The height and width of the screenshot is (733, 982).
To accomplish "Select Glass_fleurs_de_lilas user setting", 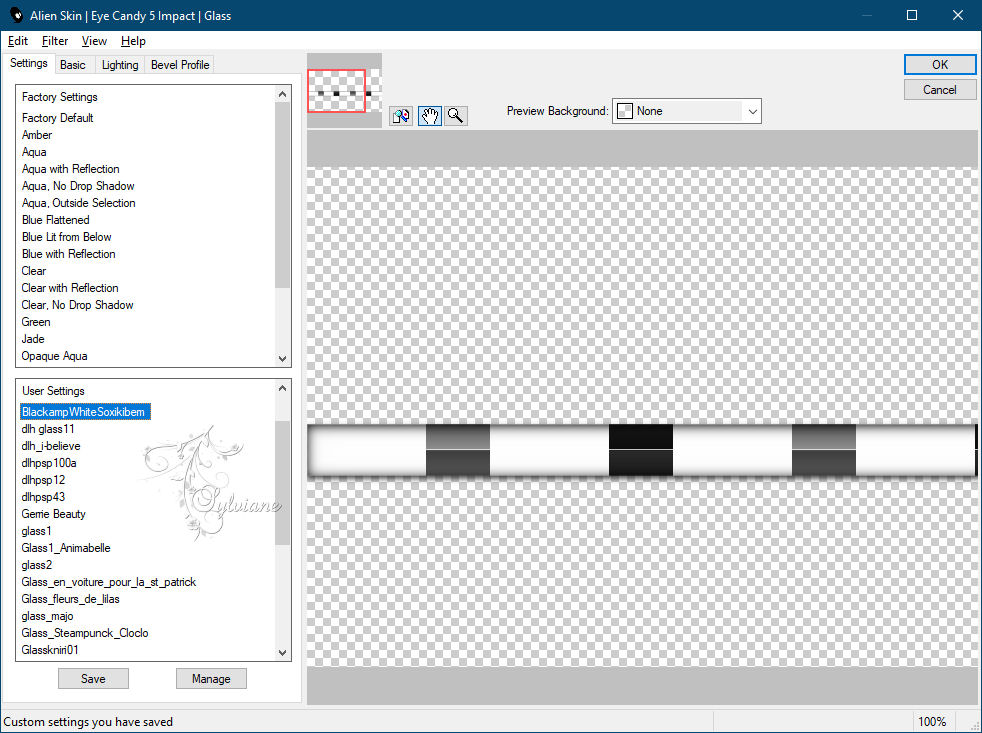I will point(70,598).
